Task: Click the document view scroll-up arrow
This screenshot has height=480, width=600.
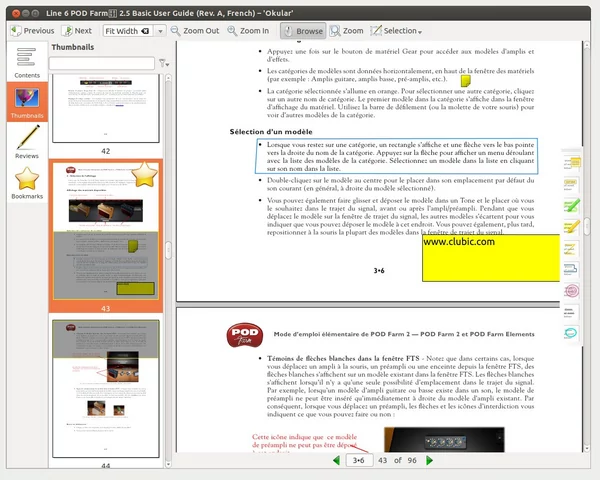Action: click(x=587, y=45)
